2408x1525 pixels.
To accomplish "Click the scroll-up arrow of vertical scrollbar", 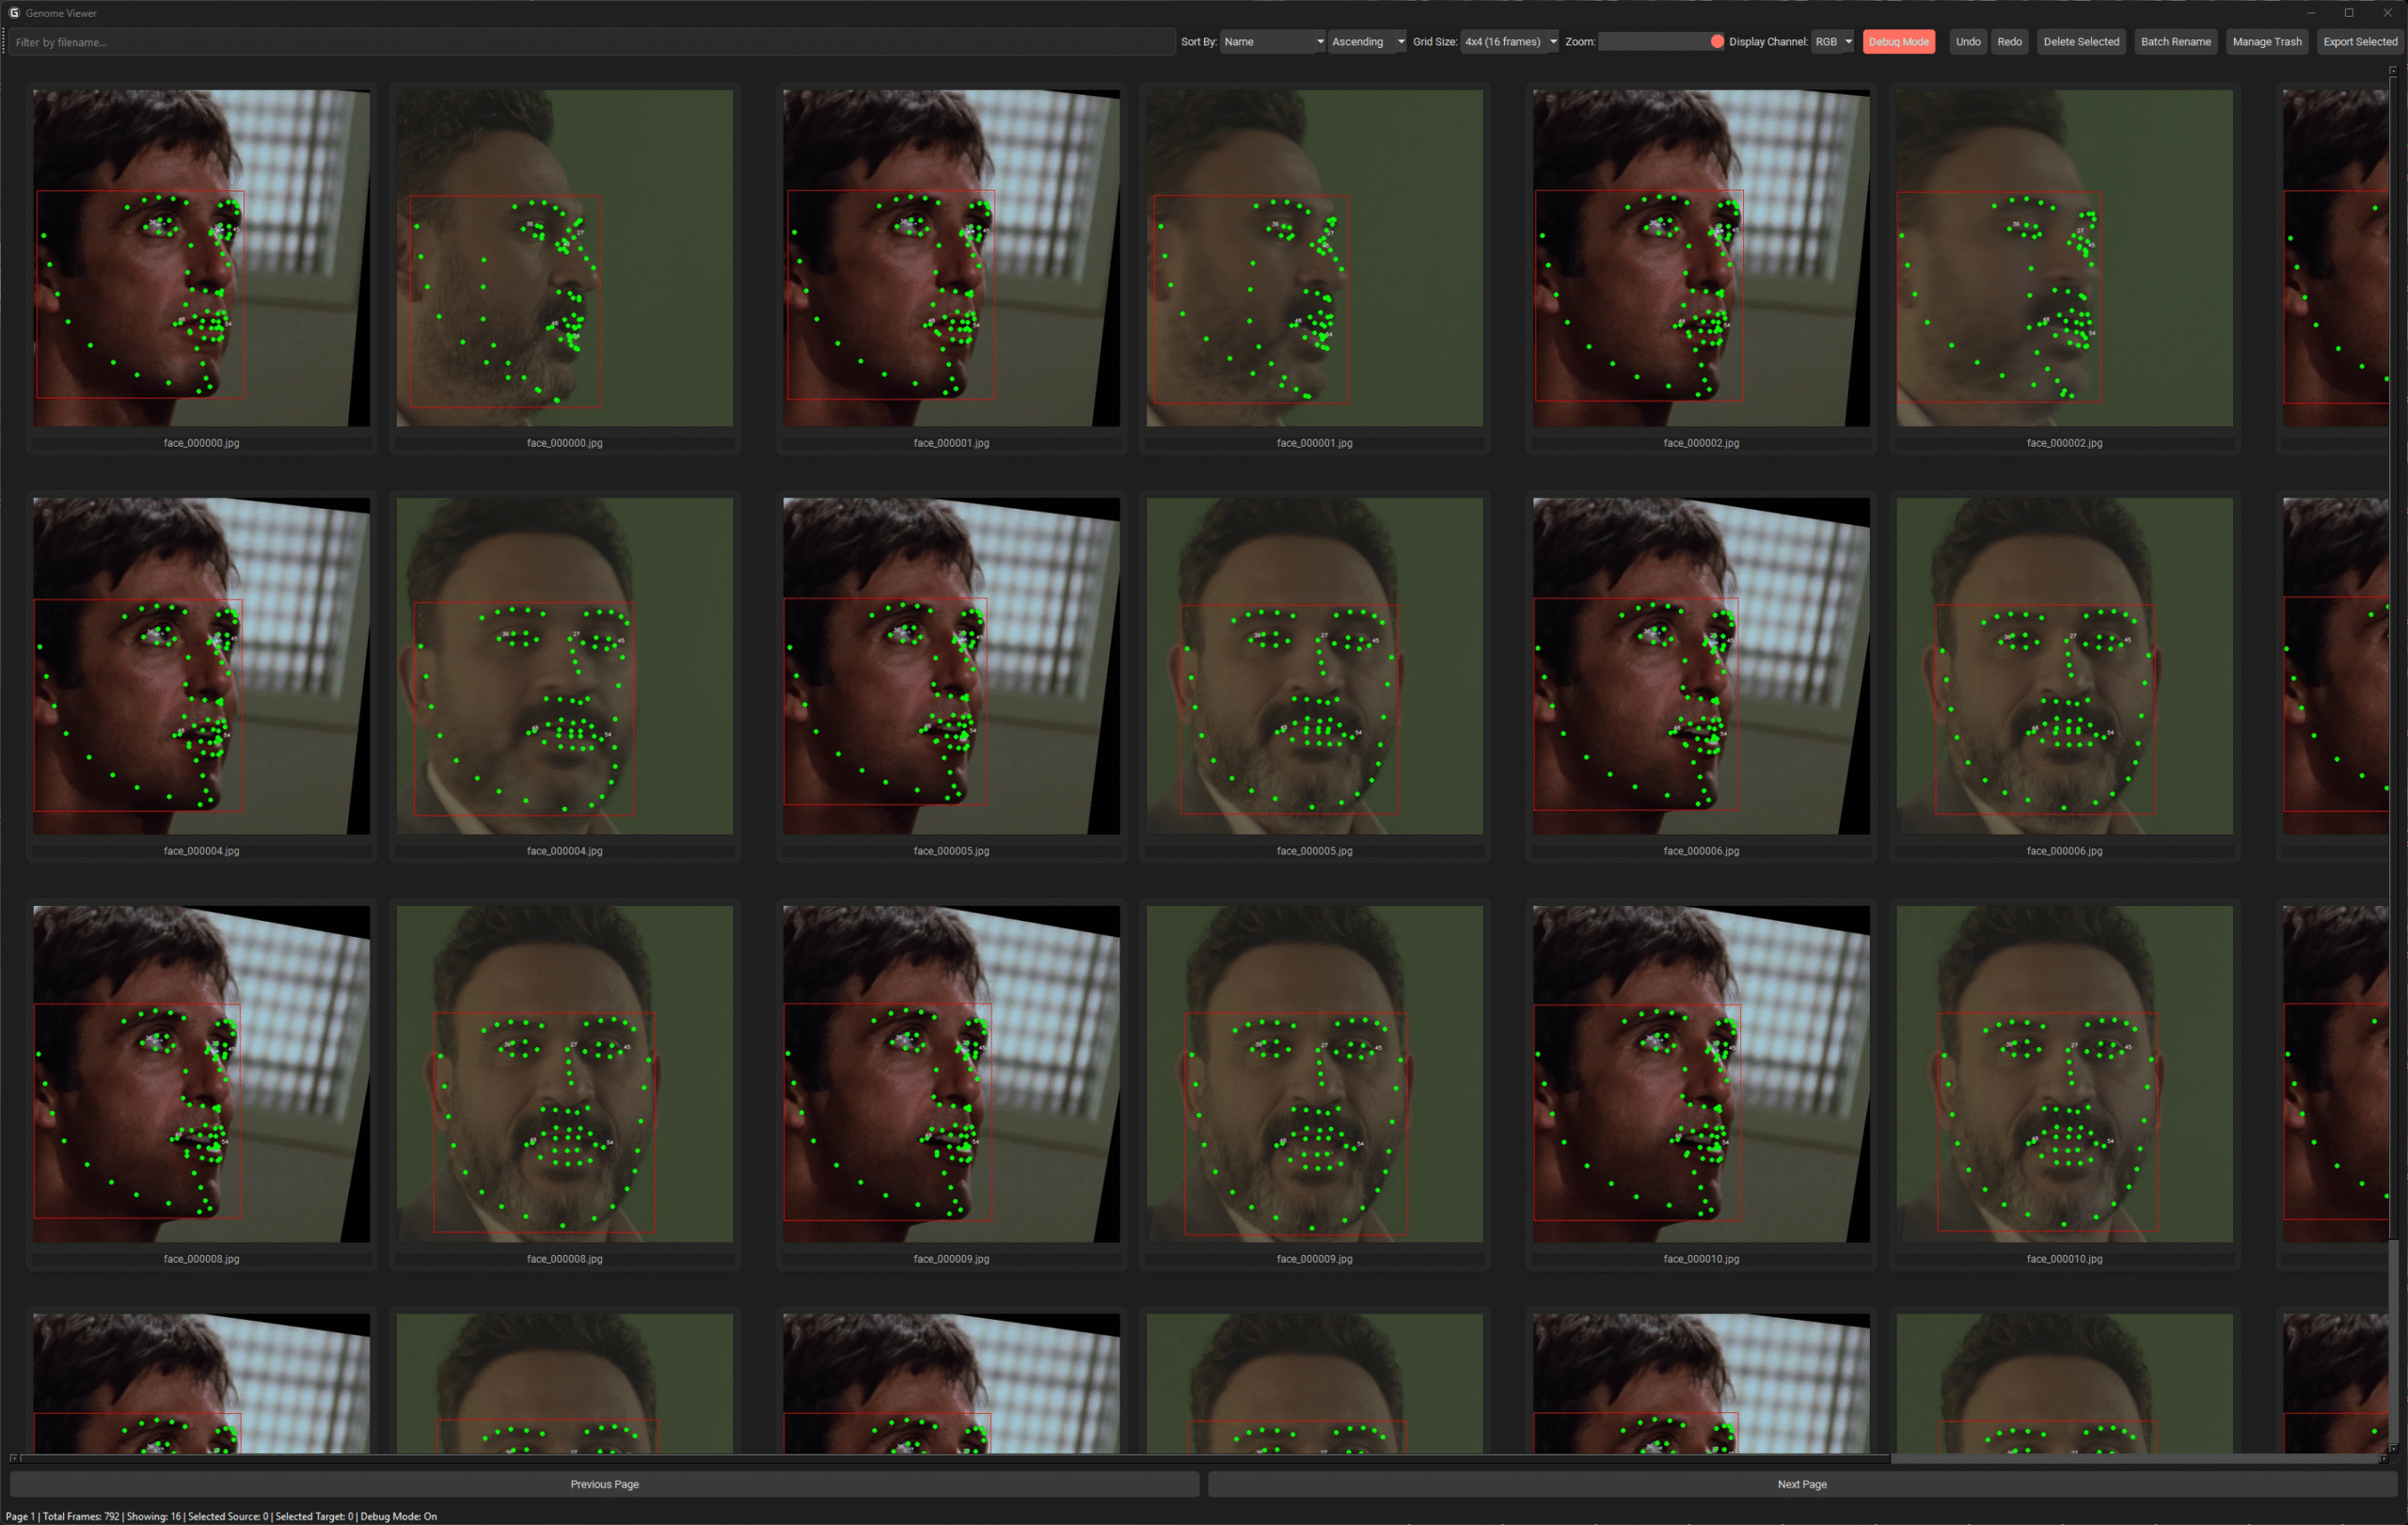I will coord(2393,70).
